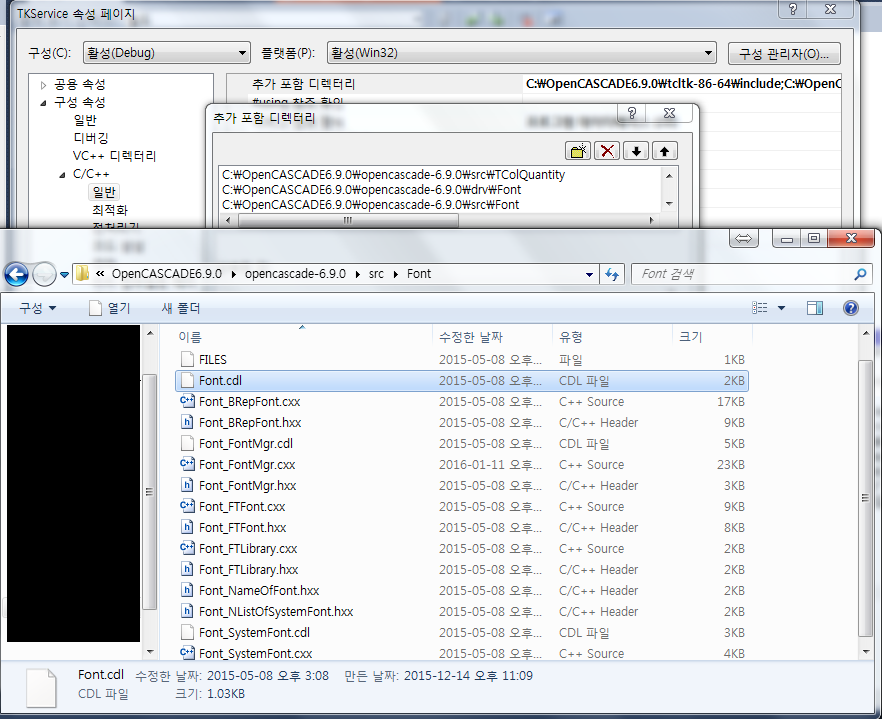Click the FILES blank document icon
The image size is (882, 719).
(x=187, y=359)
